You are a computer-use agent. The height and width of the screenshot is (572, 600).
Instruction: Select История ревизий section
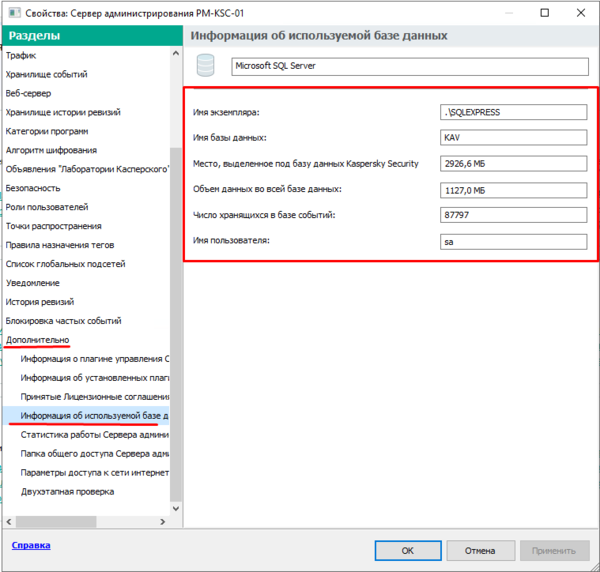pyautogui.click(x=39, y=302)
